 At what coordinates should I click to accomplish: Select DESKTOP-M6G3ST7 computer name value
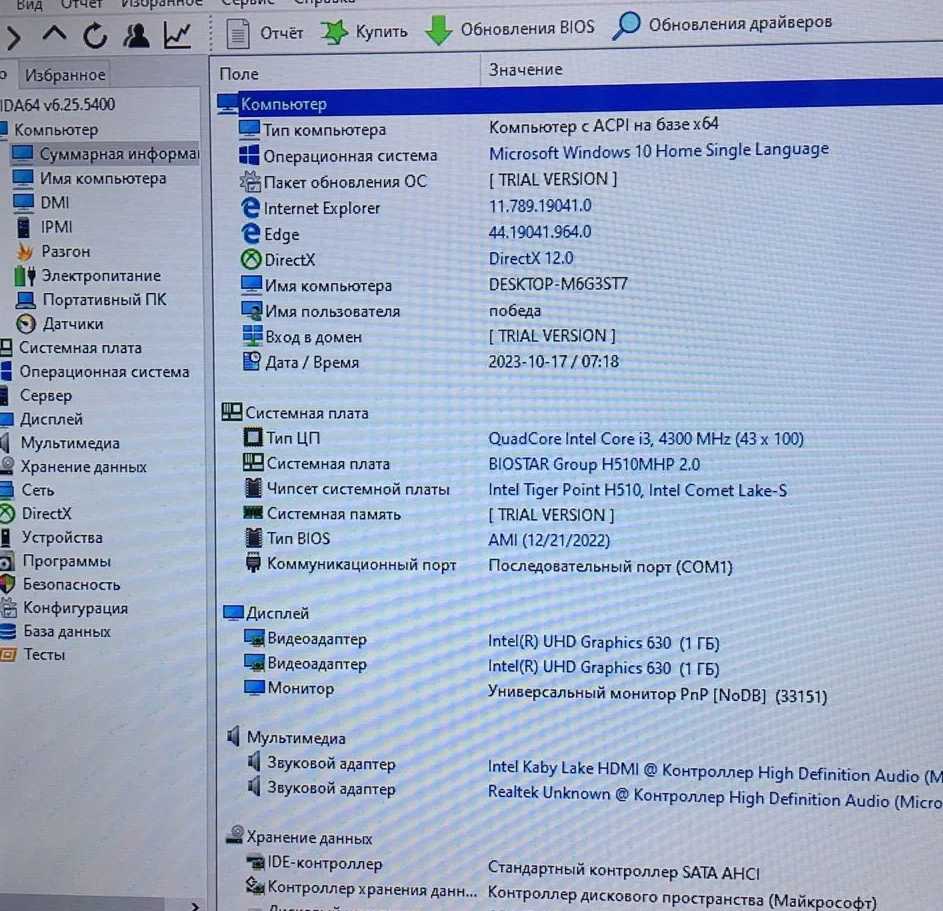click(x=558, y=284)
